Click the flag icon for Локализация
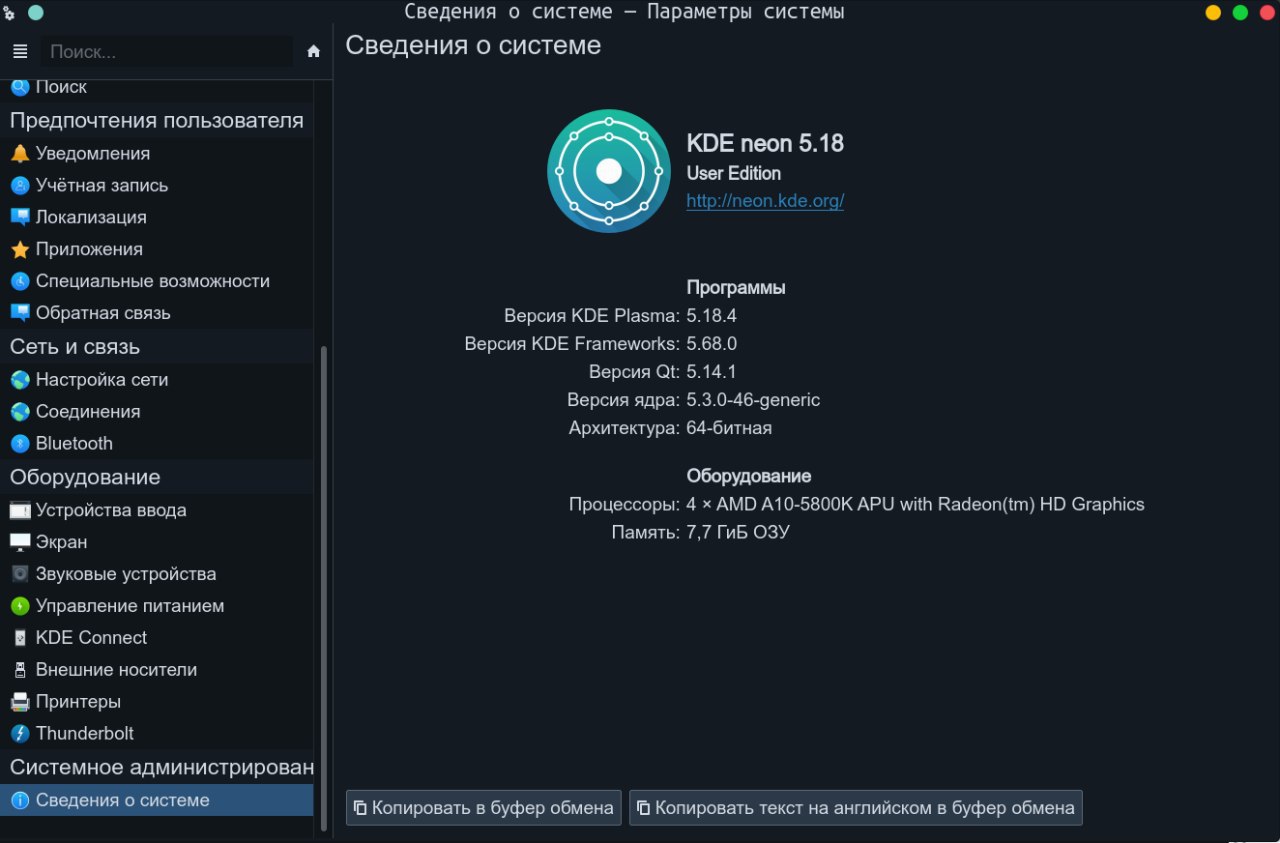Screen dimensions: 1280x843 pos(20,217)
